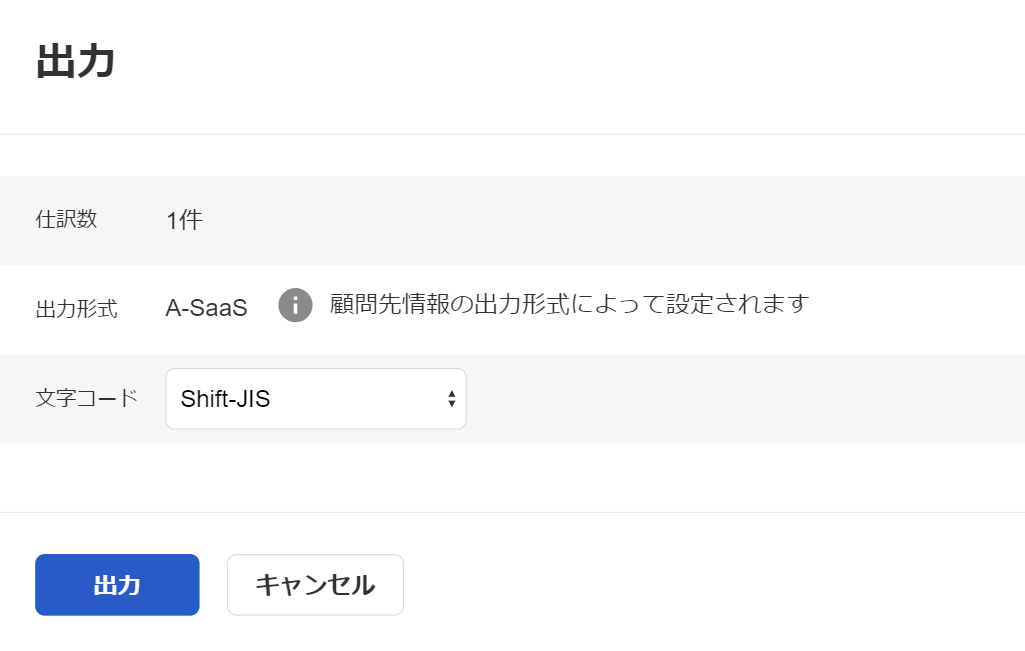Screen dimensions: 1025x651
Task: Select the 文字コード dropdown showing Shift-JIS
Action: [315, 398]
